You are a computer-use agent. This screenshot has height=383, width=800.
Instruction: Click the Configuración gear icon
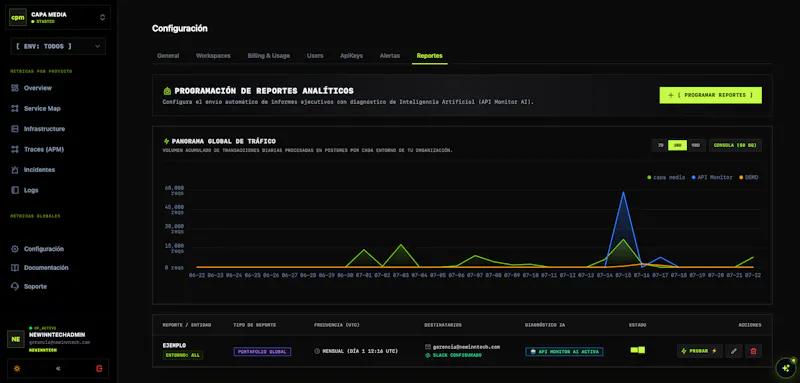15,249
